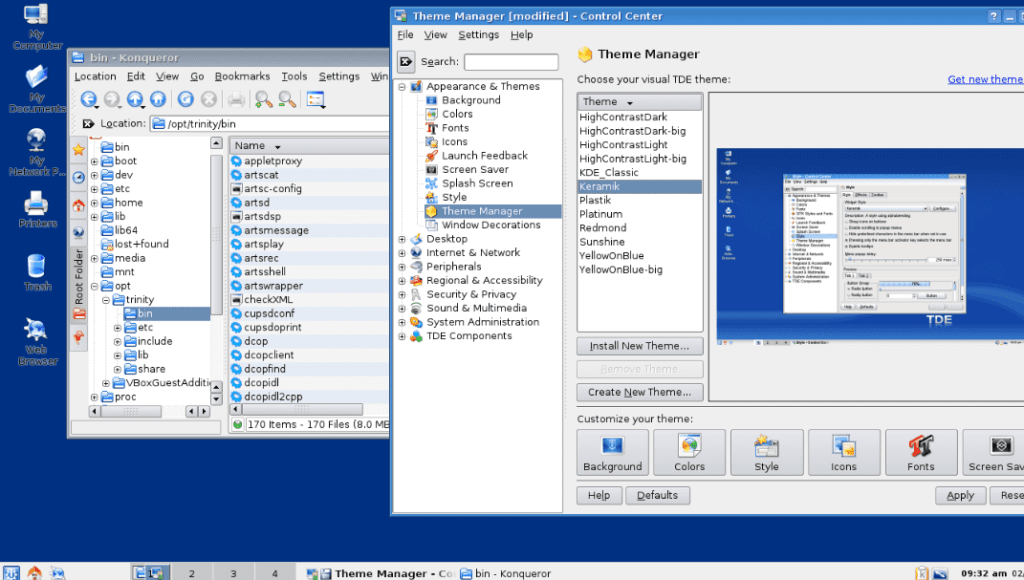Click the Get new themes link
Screen dimensions: 1024x580
click(x=984, y=78)
